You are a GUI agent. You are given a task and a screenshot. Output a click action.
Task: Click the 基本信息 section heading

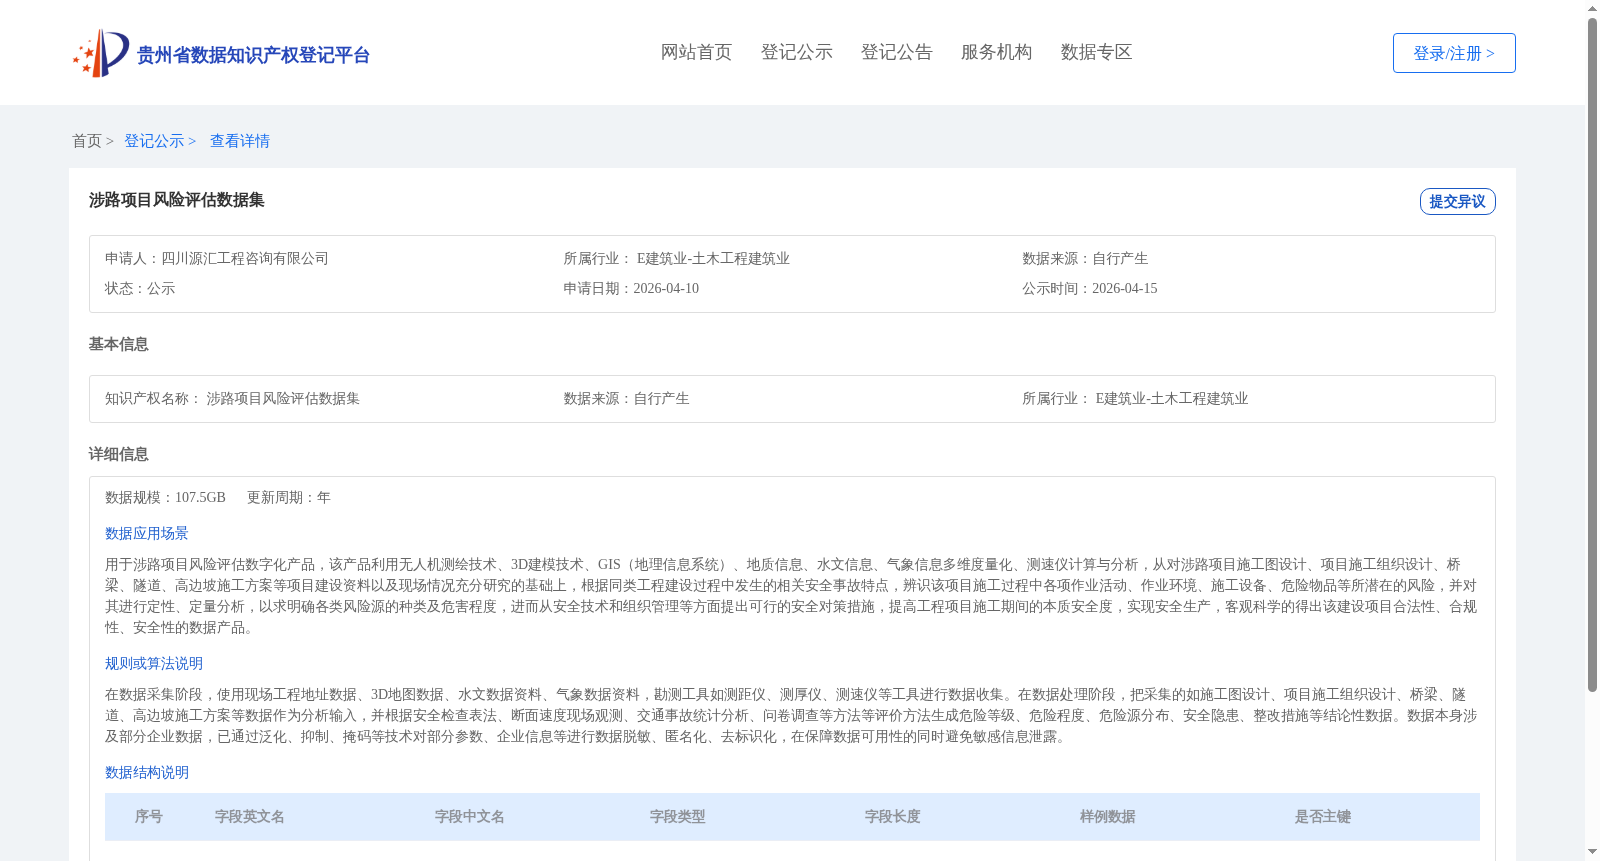[119, 344]
